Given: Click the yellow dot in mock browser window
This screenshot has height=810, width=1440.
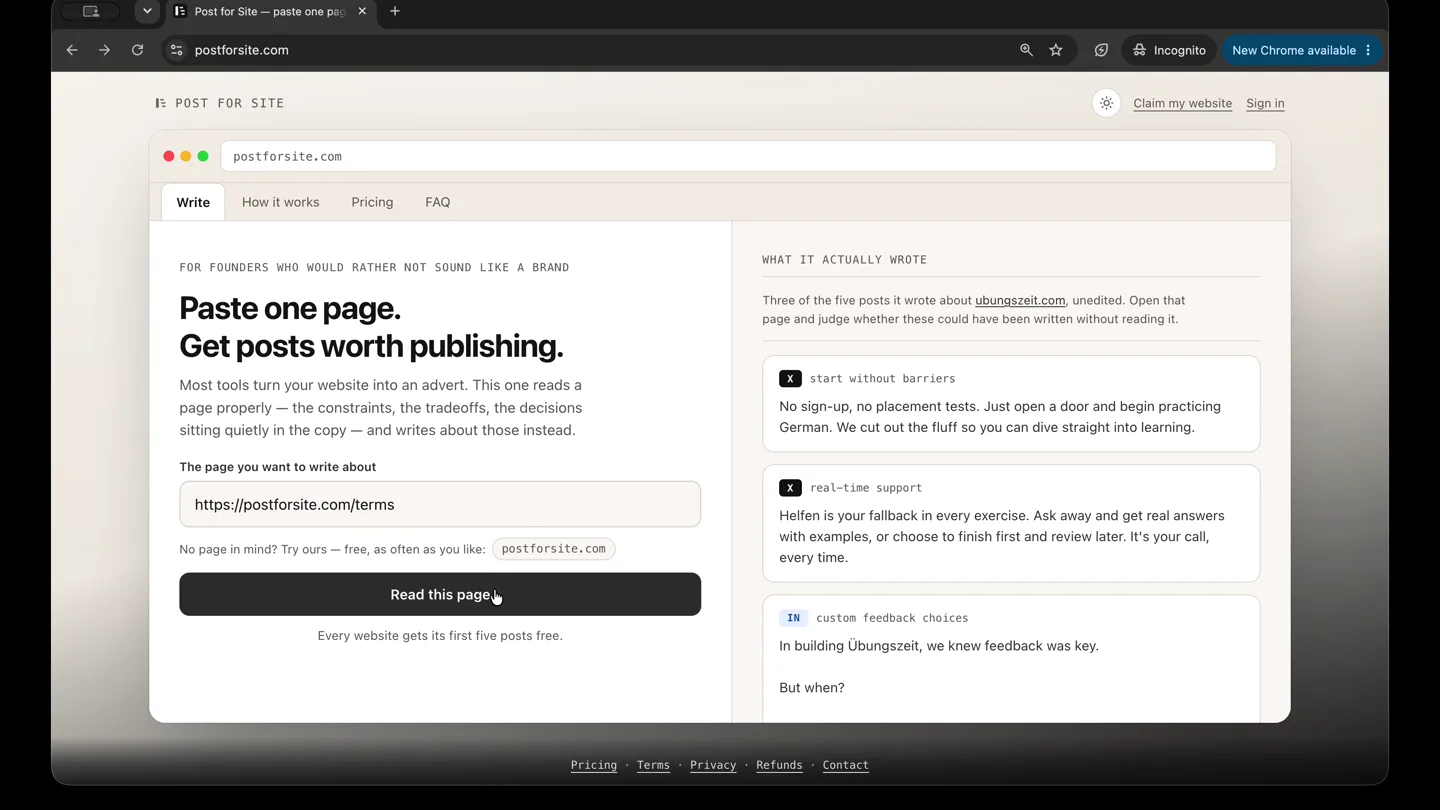Looking at the screenshot, I should pos(186,156).
